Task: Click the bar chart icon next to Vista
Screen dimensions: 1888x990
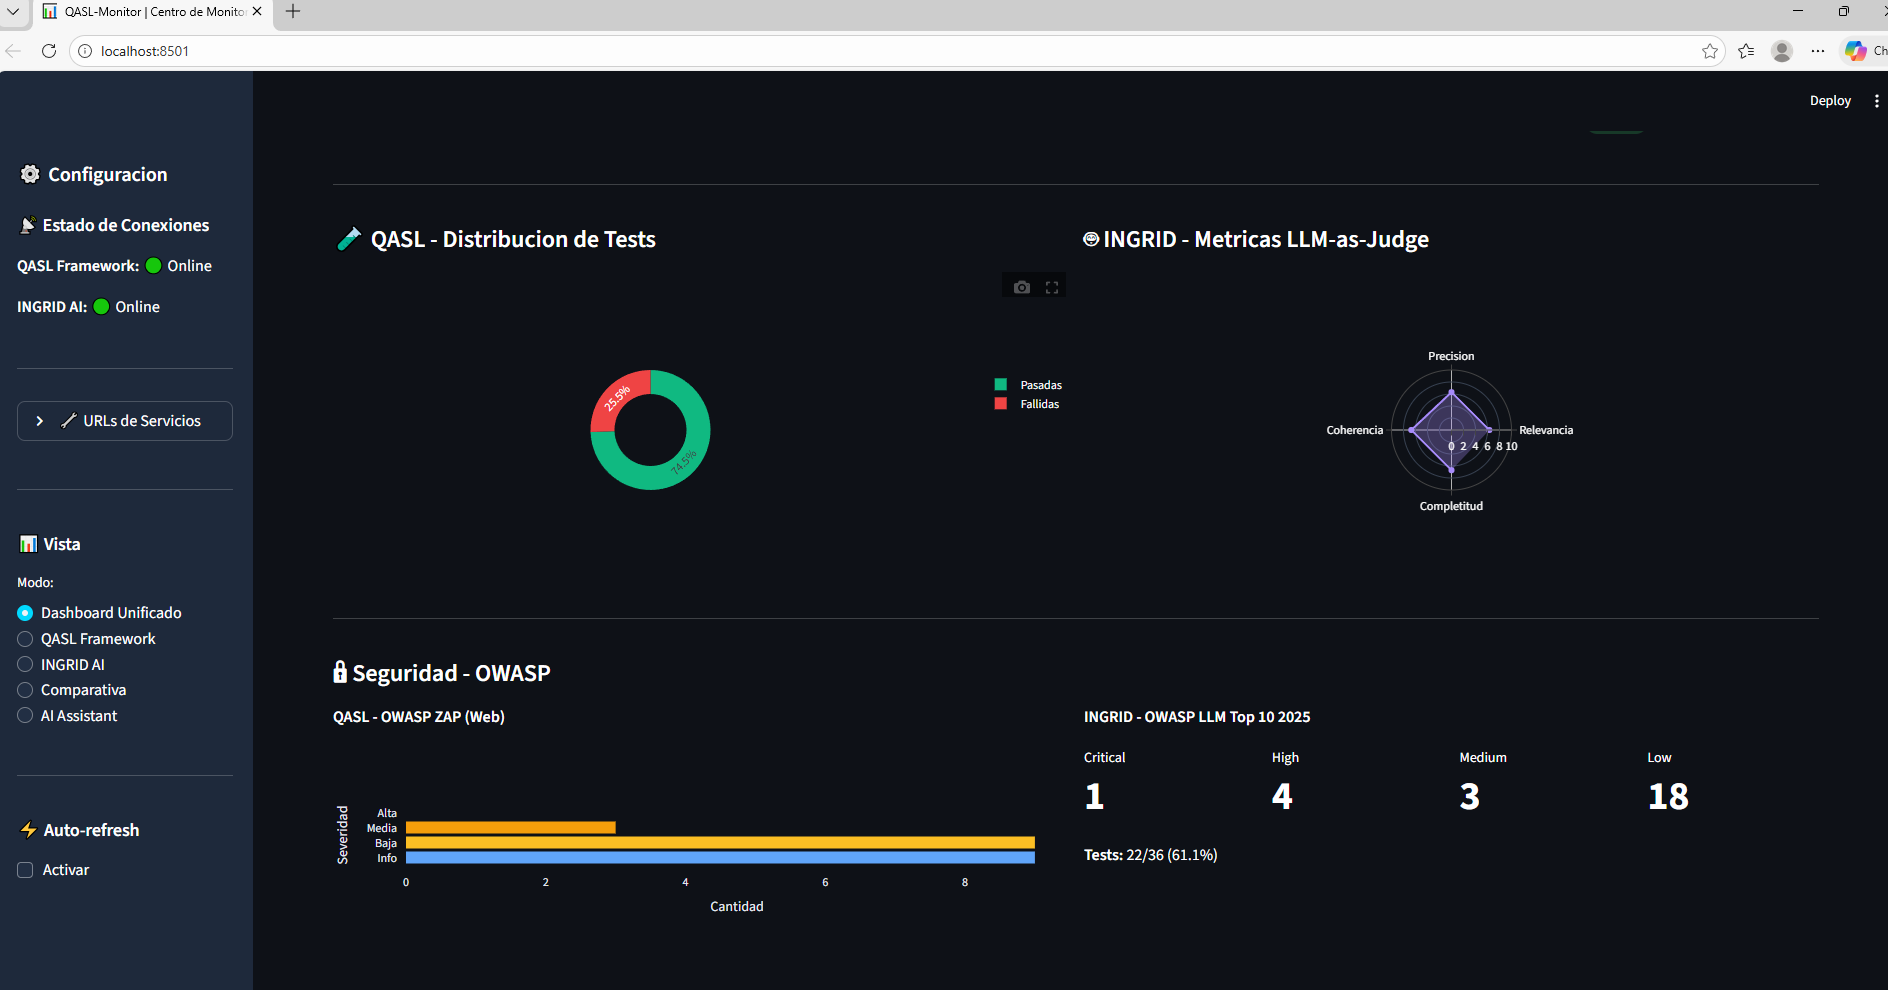Action: pos(27,543)
